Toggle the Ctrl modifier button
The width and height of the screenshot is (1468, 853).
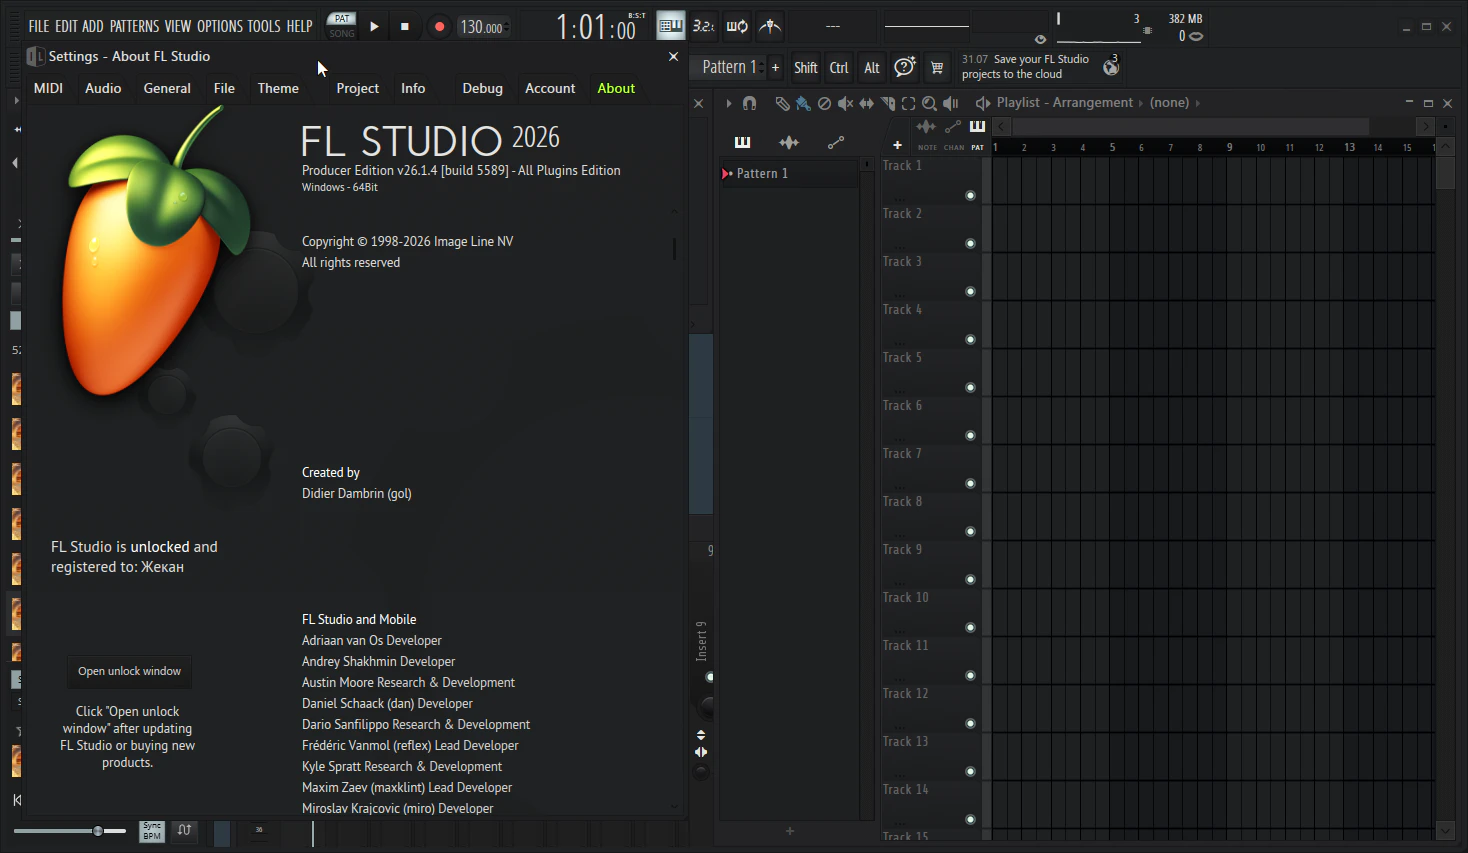839,68
